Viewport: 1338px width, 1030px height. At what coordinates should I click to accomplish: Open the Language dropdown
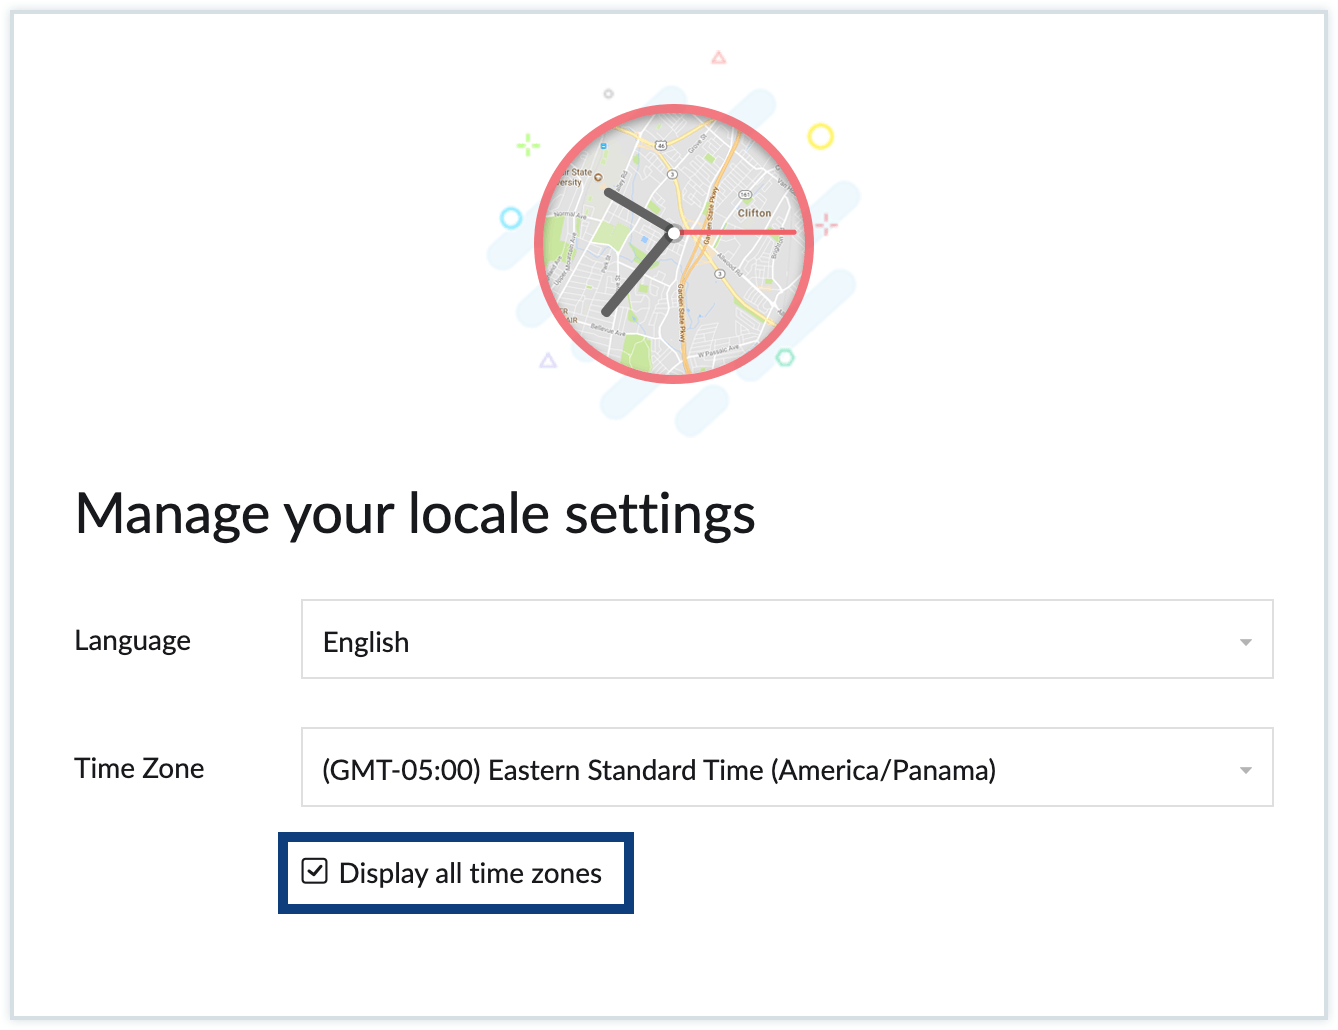tap(787, 640)
